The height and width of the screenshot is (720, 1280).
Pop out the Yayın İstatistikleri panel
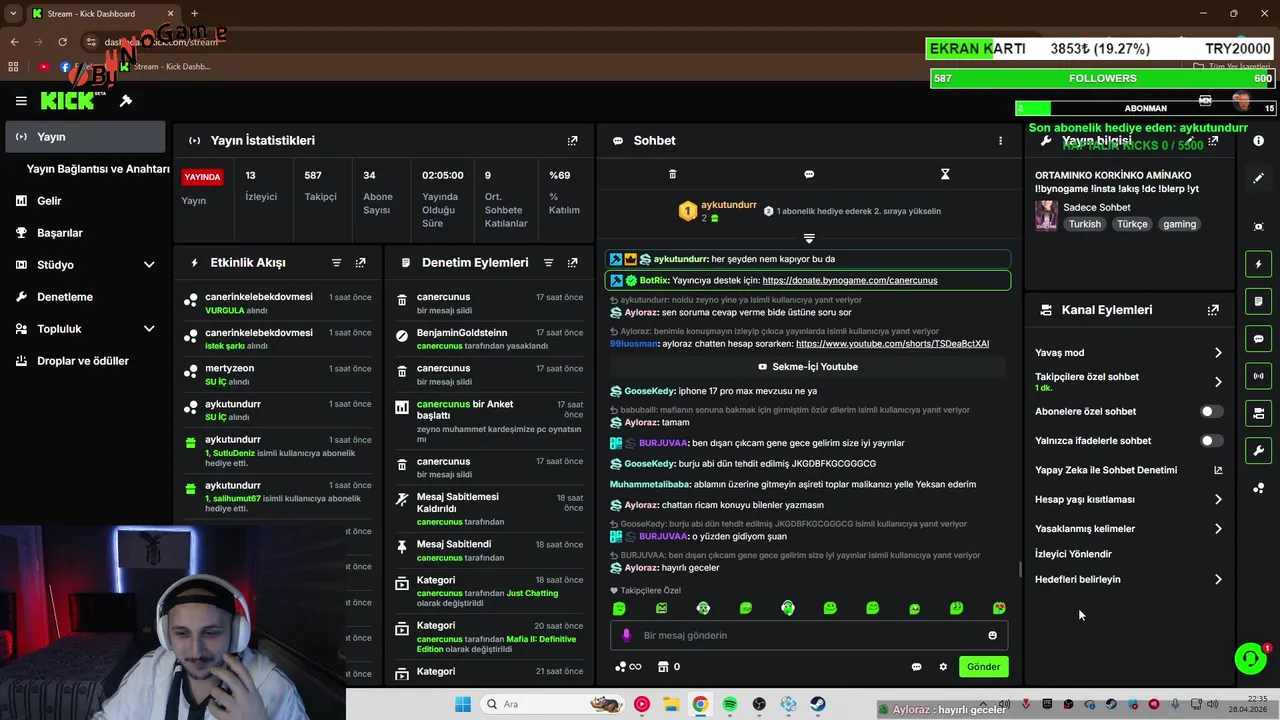[572, 141]
